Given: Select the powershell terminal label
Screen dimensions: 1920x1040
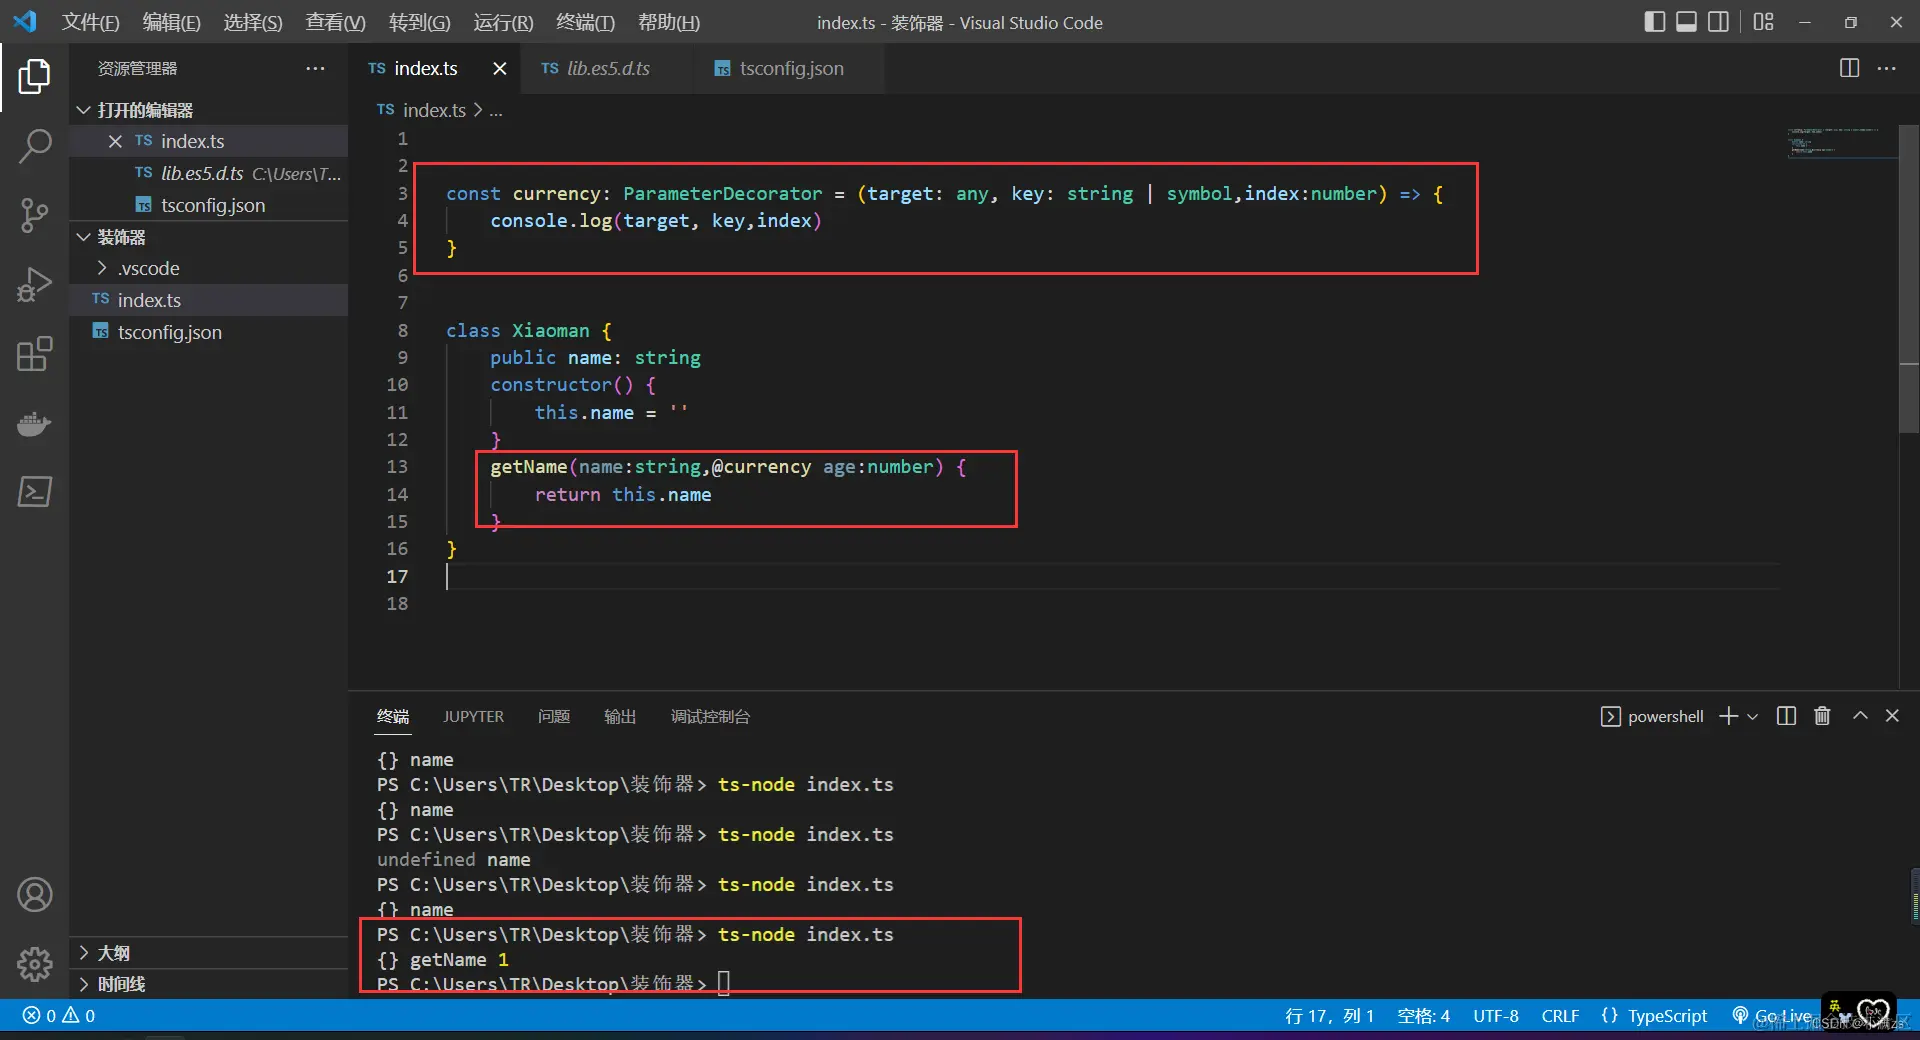Looking at the screenshot, I should coord(1652,716).
